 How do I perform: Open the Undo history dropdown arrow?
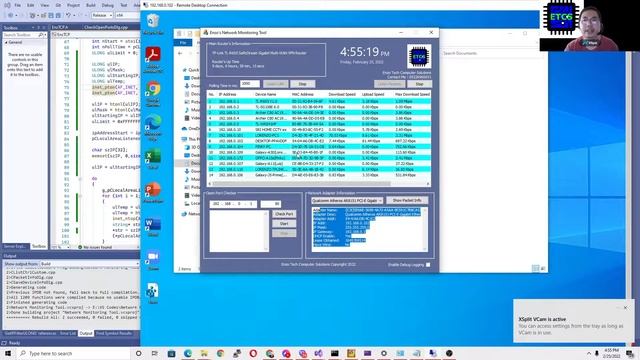coord(73,15)
